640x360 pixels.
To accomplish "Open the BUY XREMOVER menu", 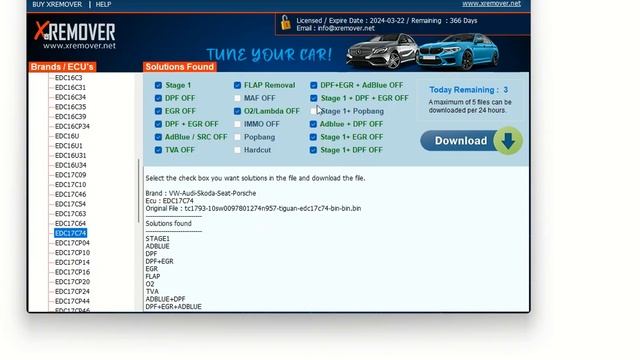I will [57, 4].
